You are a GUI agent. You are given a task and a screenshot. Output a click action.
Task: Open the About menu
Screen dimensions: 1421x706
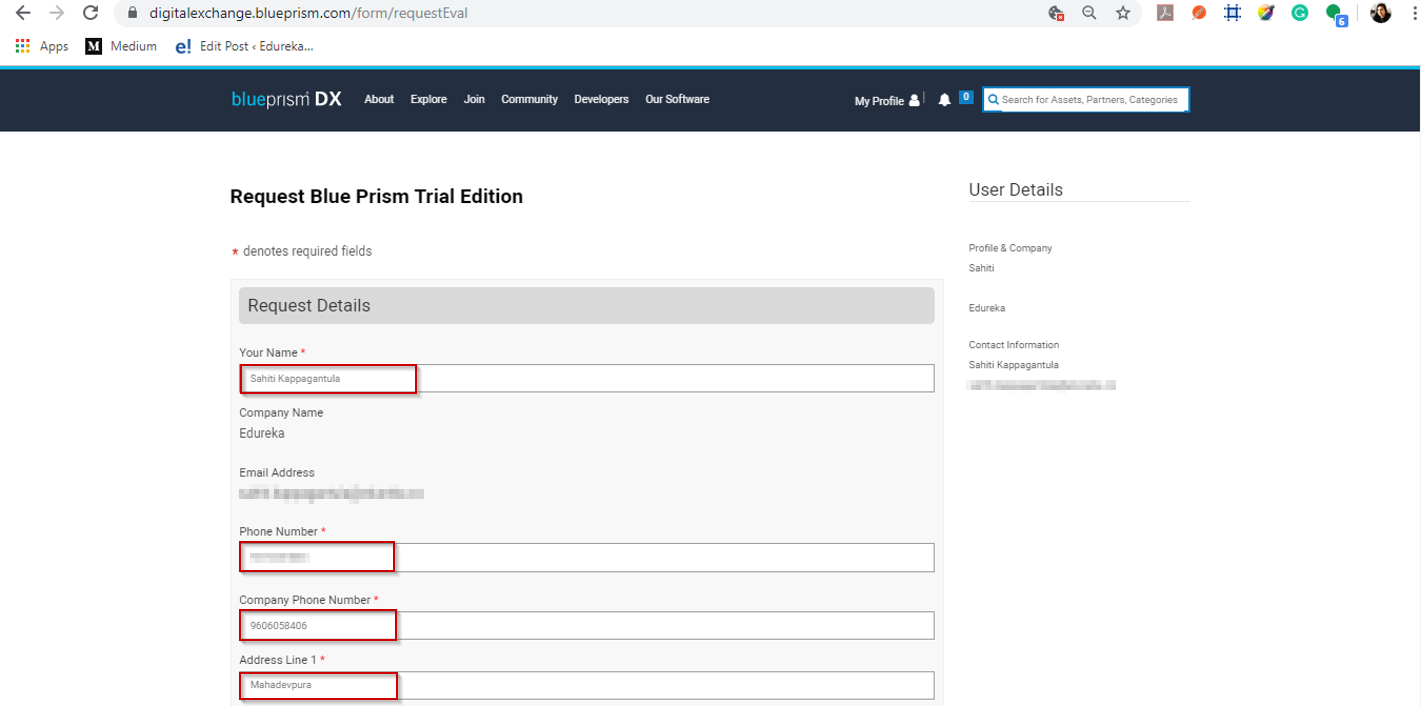[x=379, y=99]
